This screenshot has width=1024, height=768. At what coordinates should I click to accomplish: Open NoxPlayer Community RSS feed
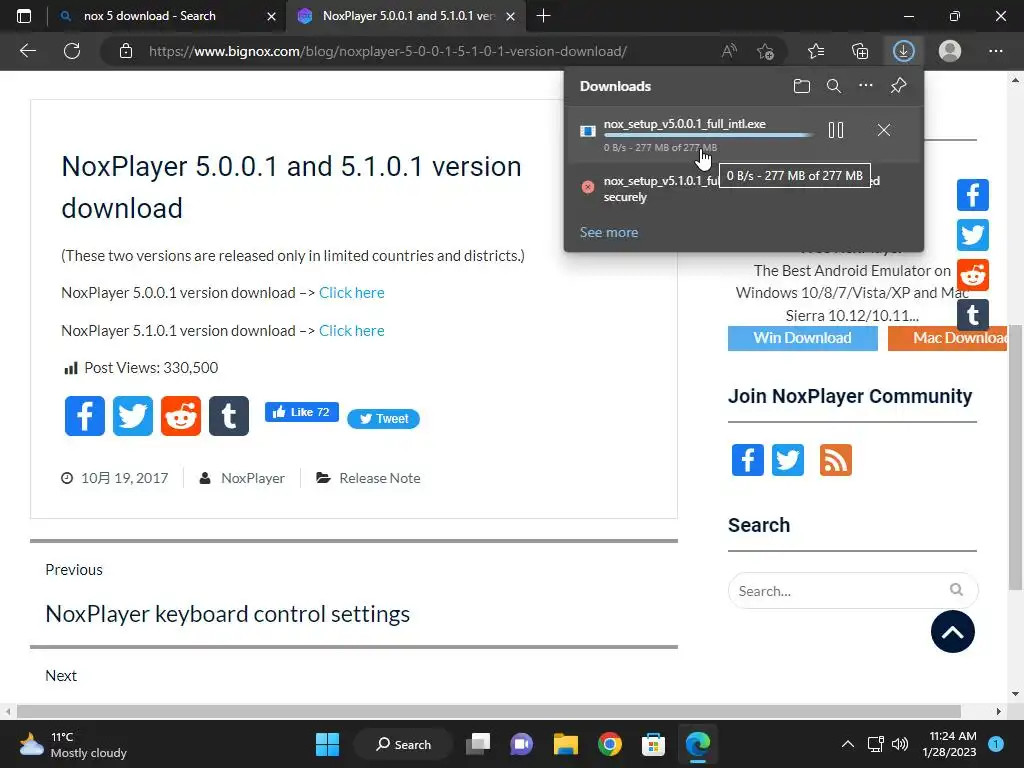836,460
